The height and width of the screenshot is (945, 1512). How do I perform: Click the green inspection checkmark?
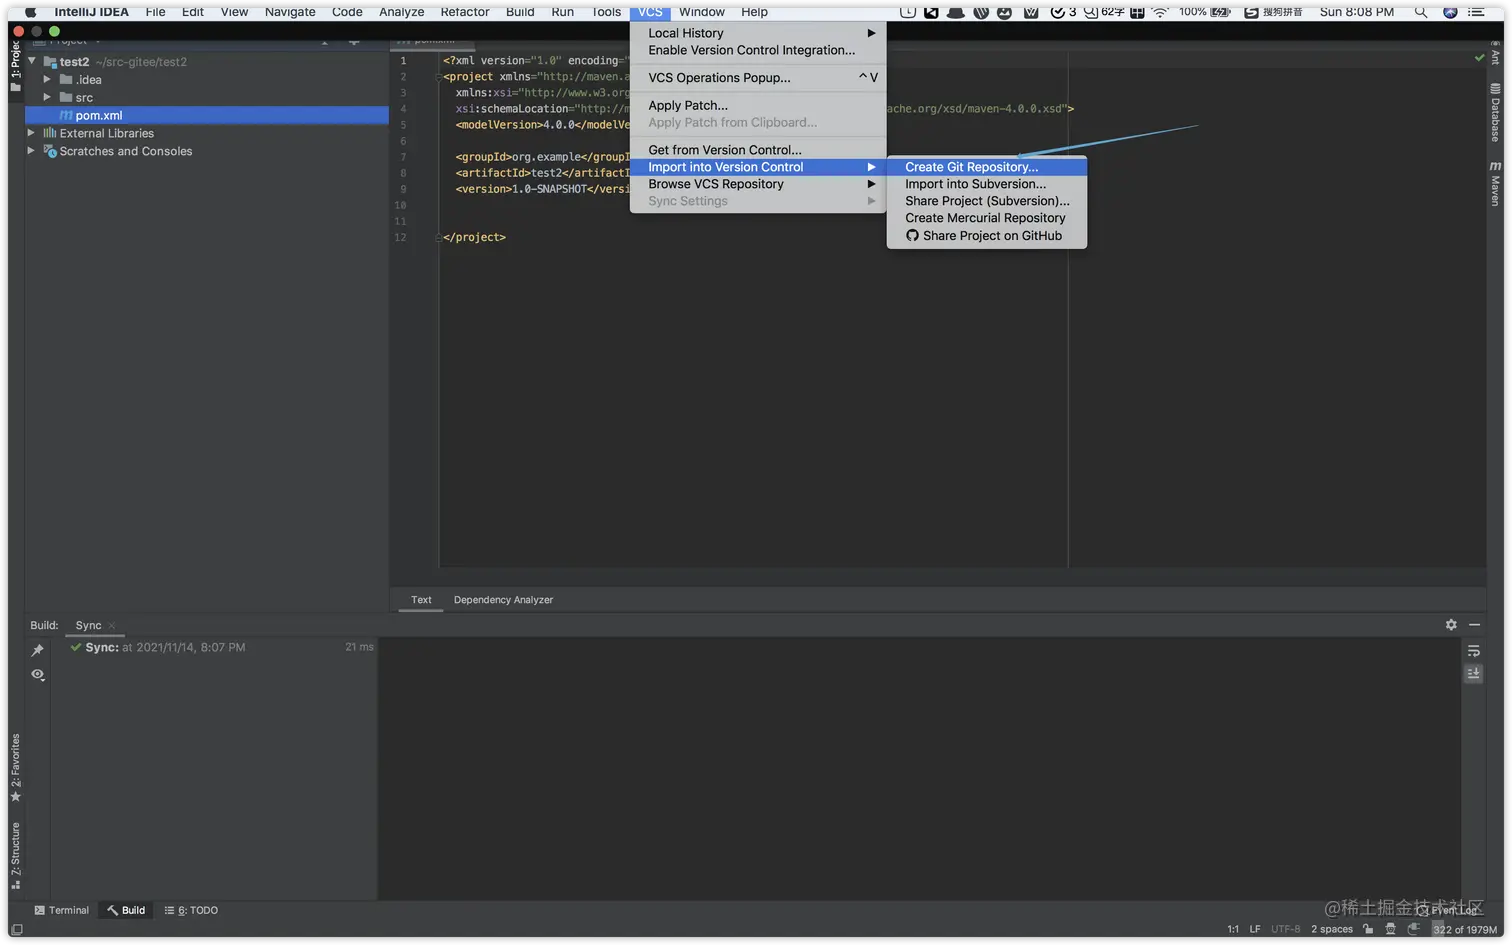point(1479,58)
